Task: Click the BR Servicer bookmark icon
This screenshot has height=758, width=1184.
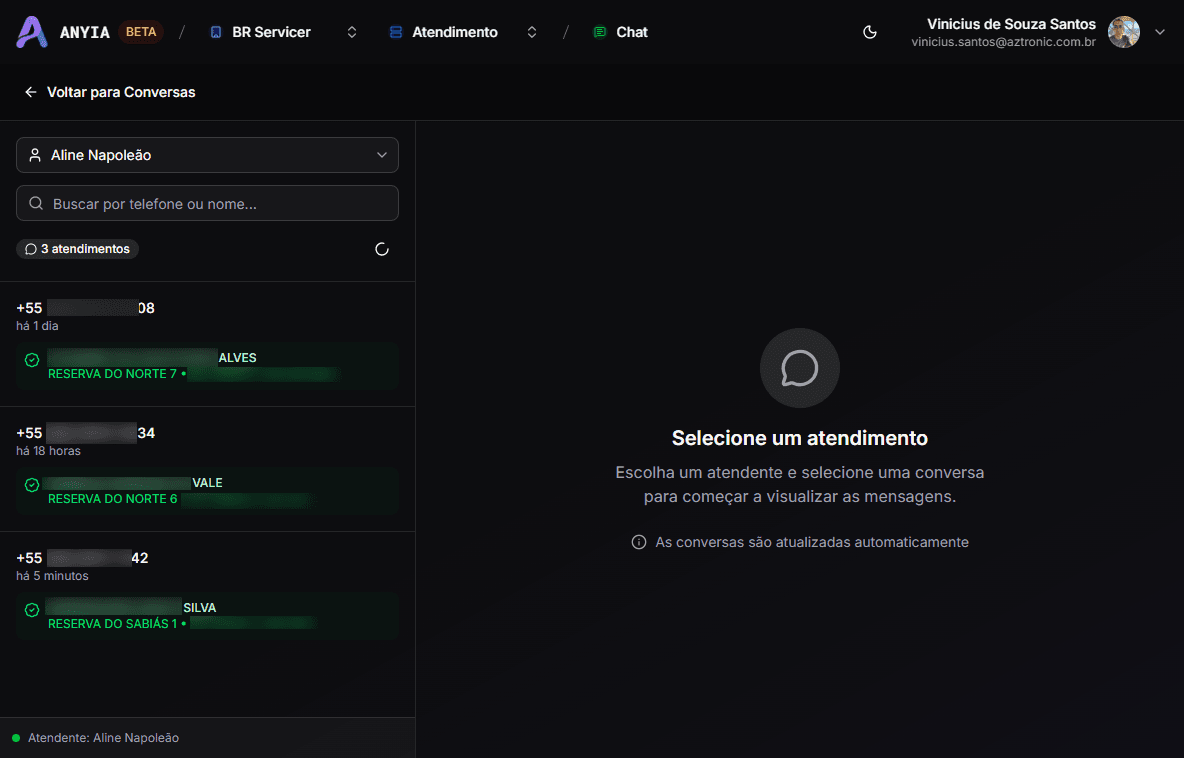Action: 216,32
